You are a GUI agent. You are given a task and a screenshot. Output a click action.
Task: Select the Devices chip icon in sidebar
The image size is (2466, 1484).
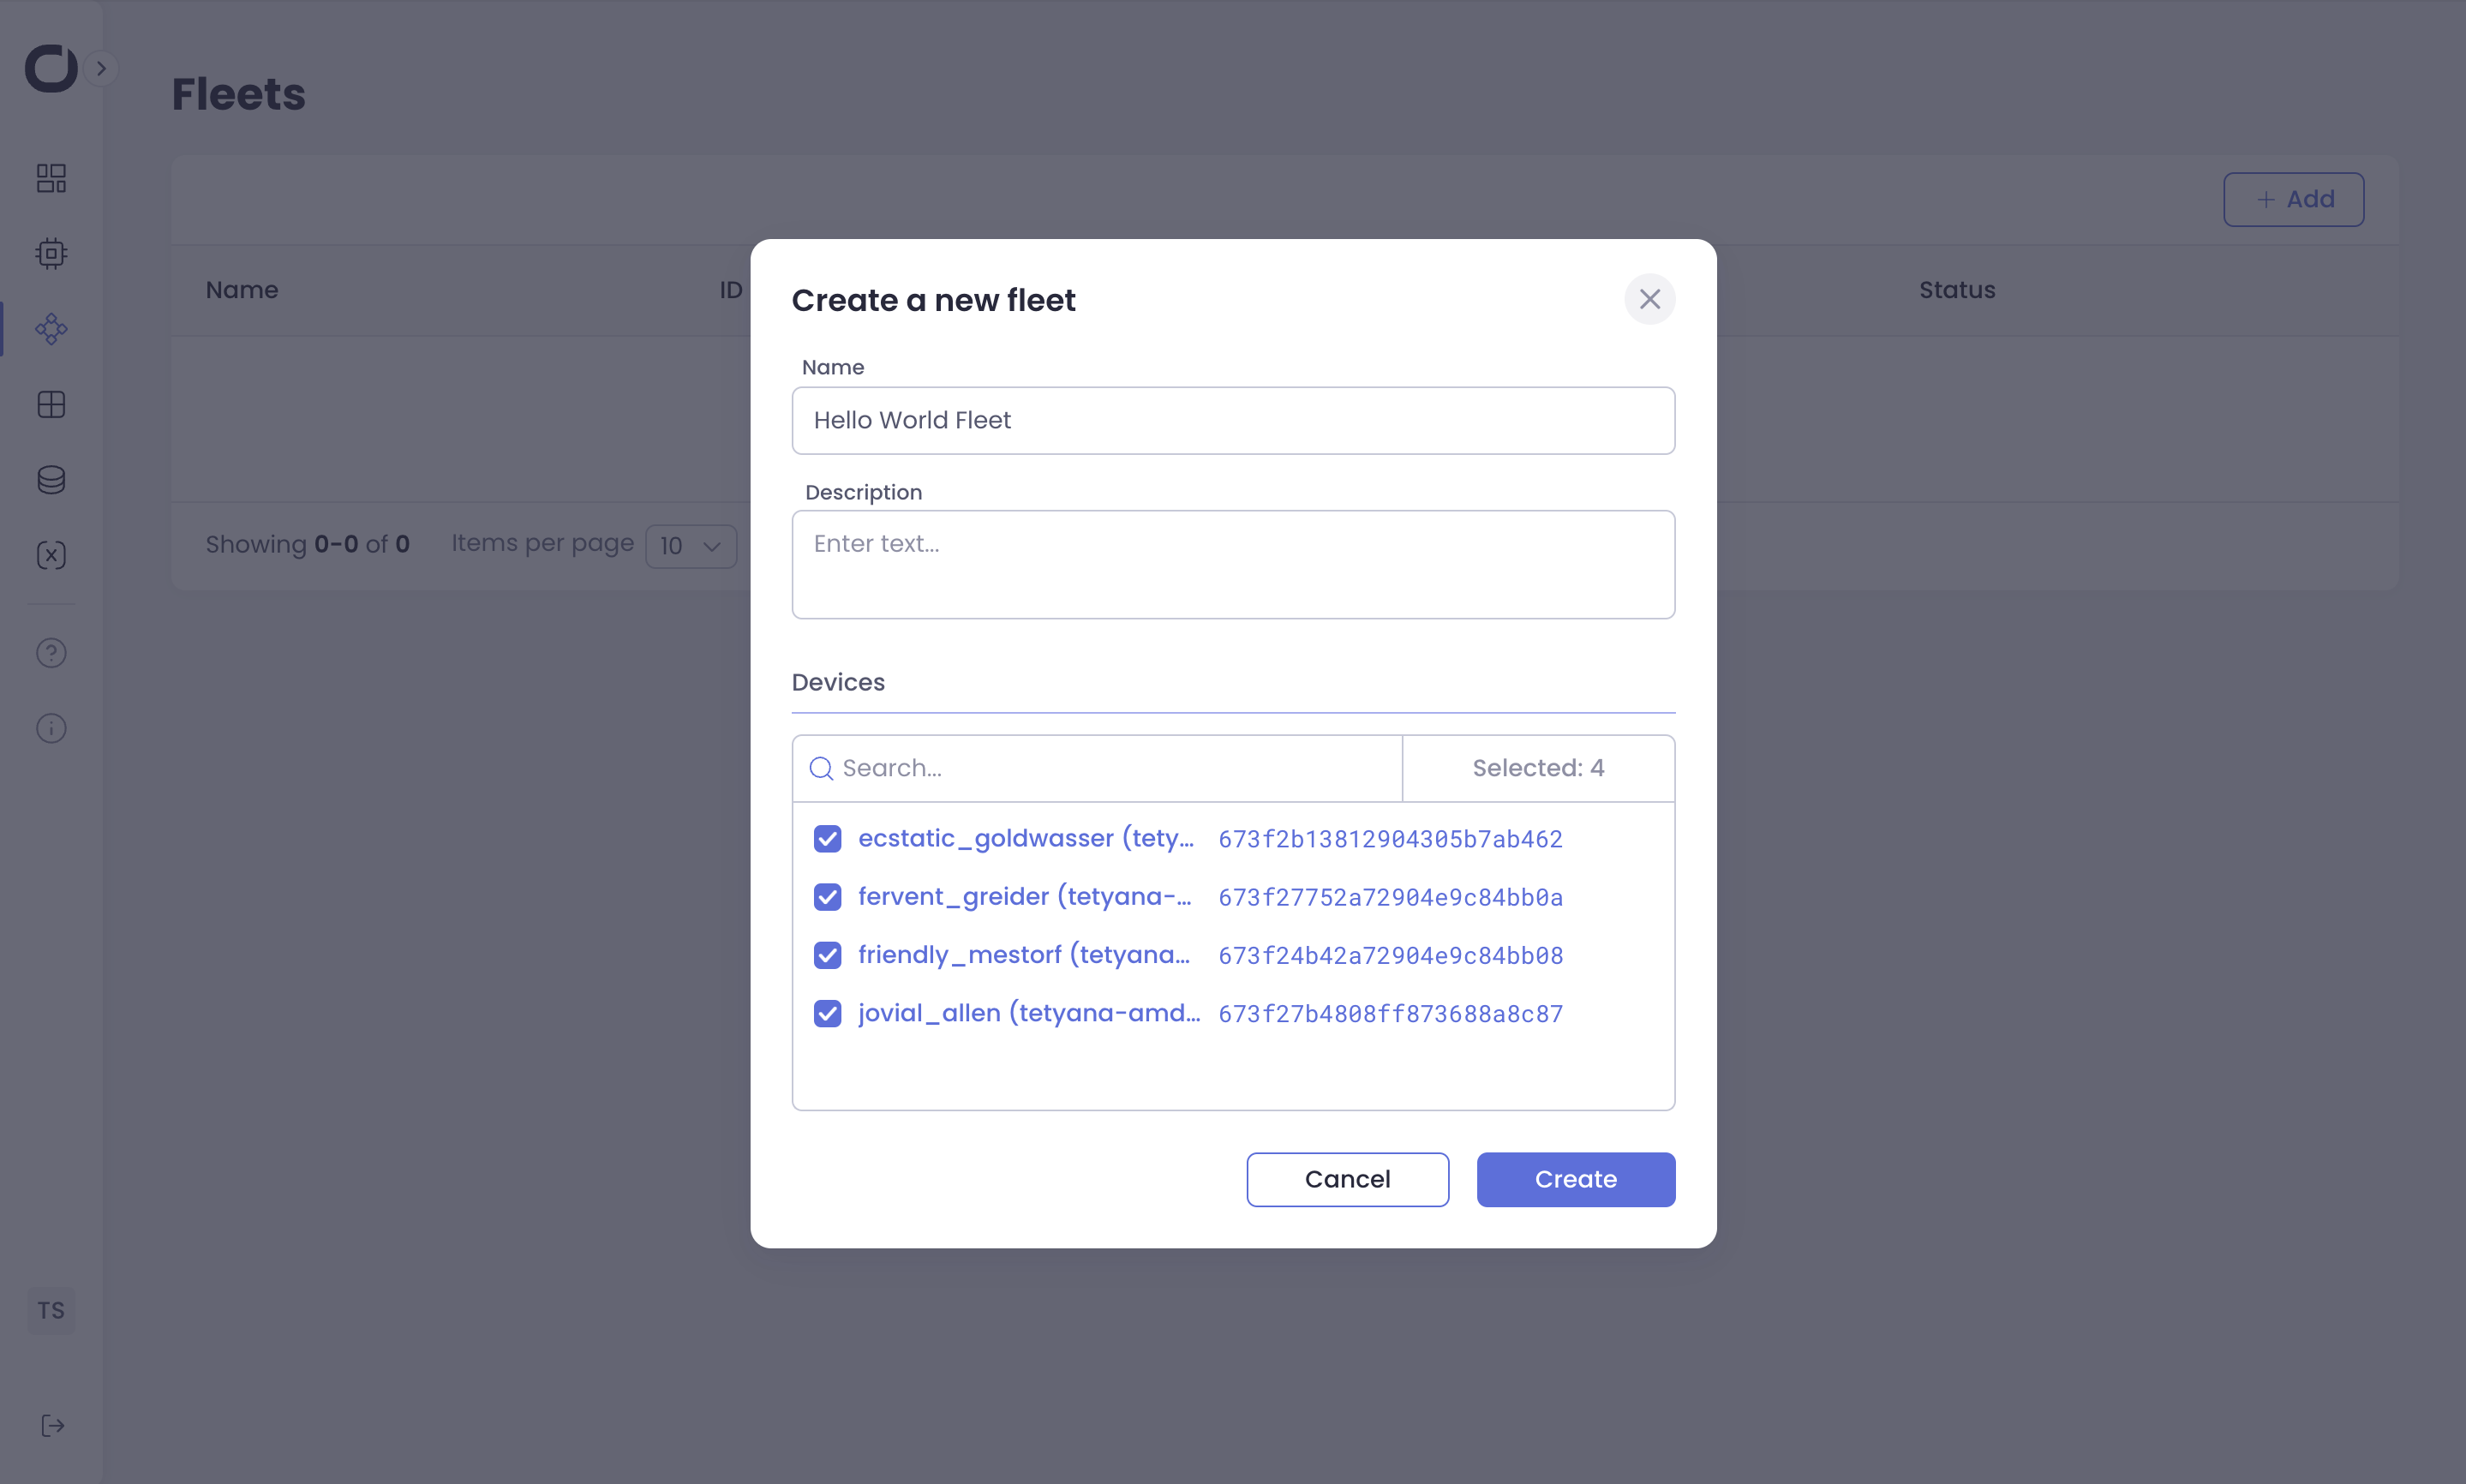(50, 253)
